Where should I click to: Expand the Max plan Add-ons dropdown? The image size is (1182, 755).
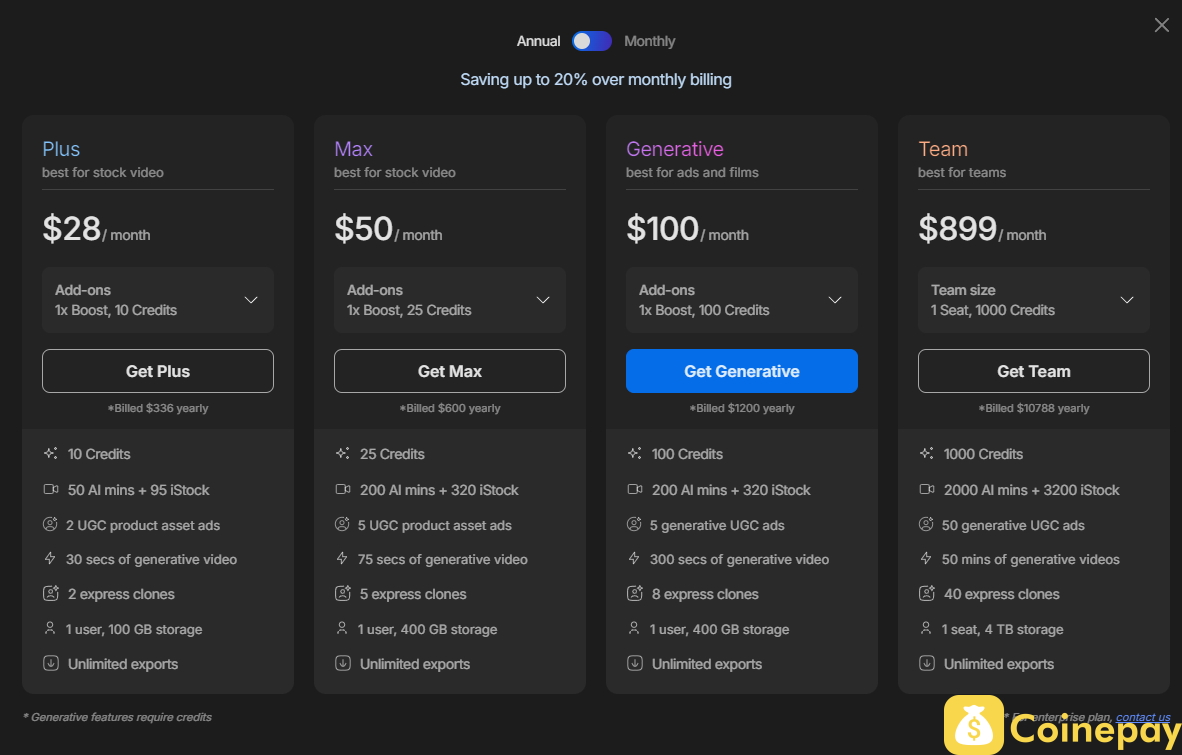[449, 300]
